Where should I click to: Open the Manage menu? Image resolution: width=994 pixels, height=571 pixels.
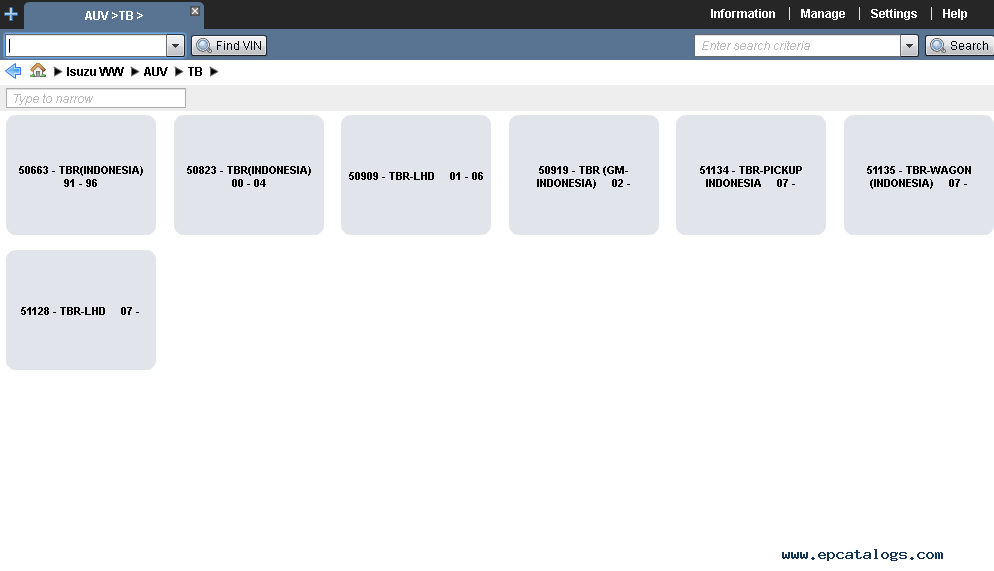[822, 14]
